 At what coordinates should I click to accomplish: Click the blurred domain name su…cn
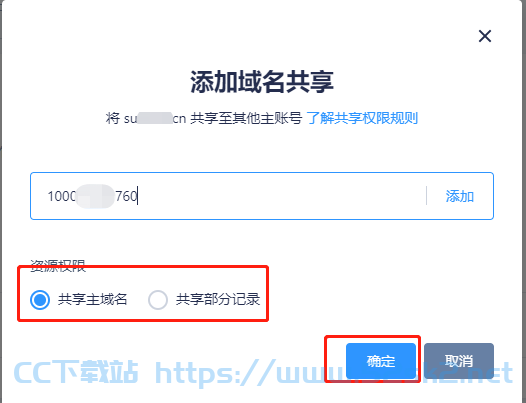(x=155, y=118)
